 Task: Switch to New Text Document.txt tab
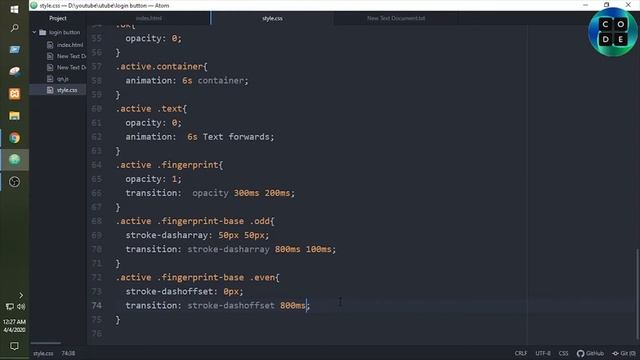pyautogui.click(x=396, y=18)
